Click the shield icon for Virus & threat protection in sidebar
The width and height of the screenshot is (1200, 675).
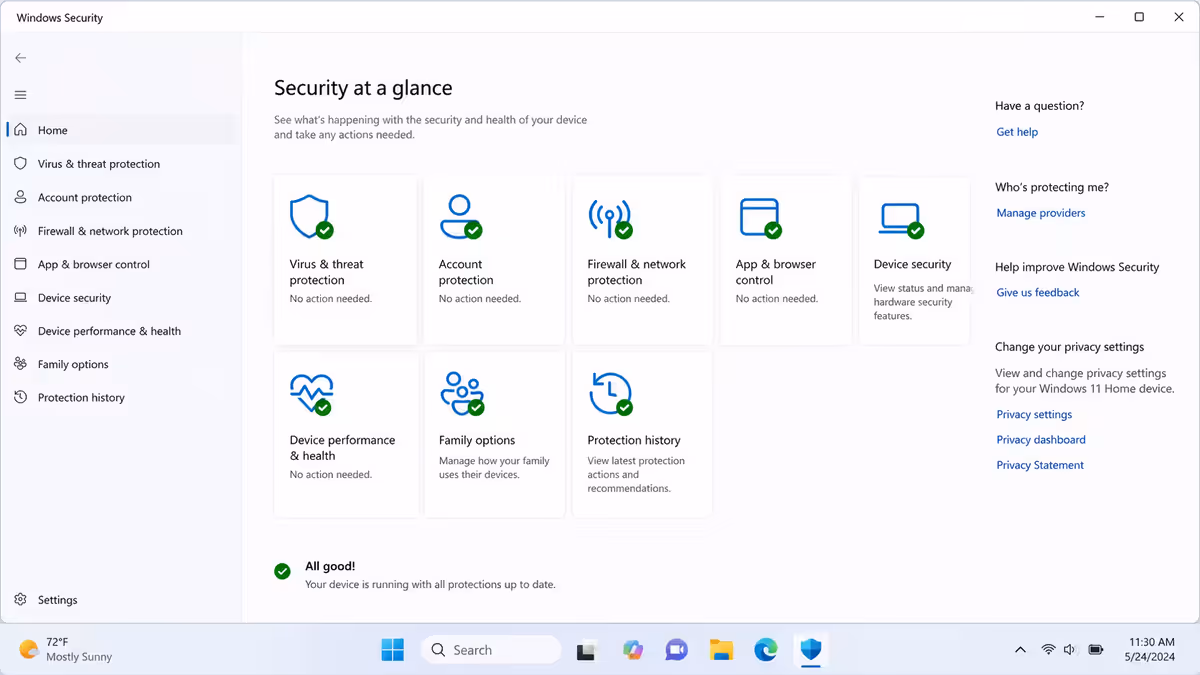[20, 163]
